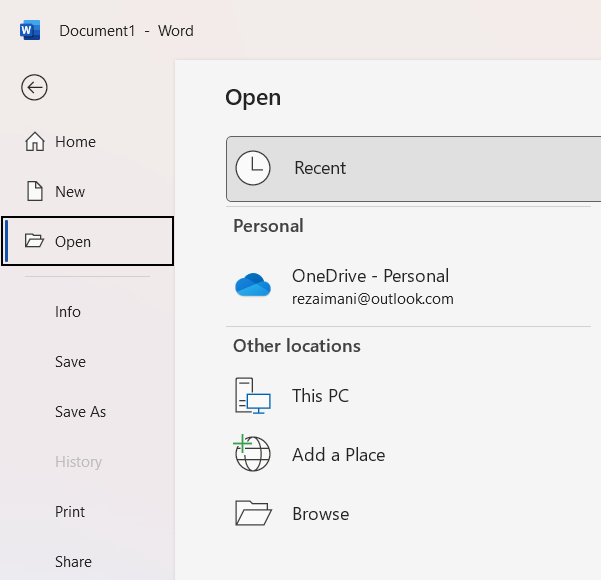
Task: Click the back arrow to exit backstage
Action: (34, 88)
